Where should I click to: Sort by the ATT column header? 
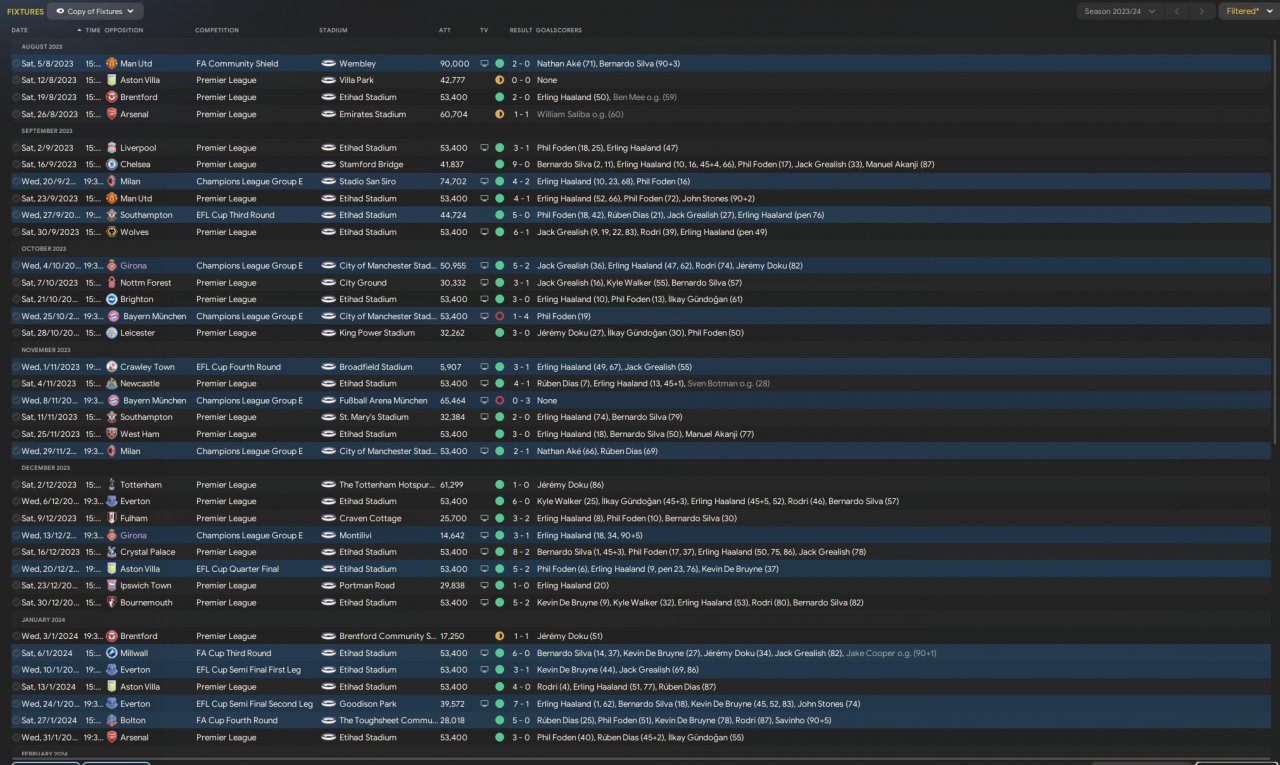445,30
